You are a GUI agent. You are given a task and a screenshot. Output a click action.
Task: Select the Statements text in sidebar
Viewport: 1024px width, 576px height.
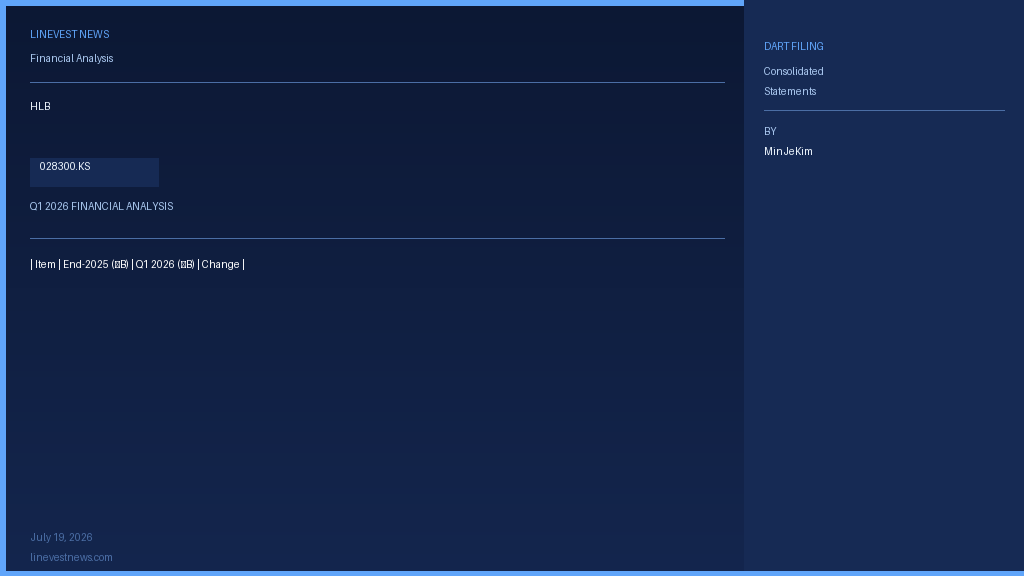pyautogui.click(x=790, y=91)
